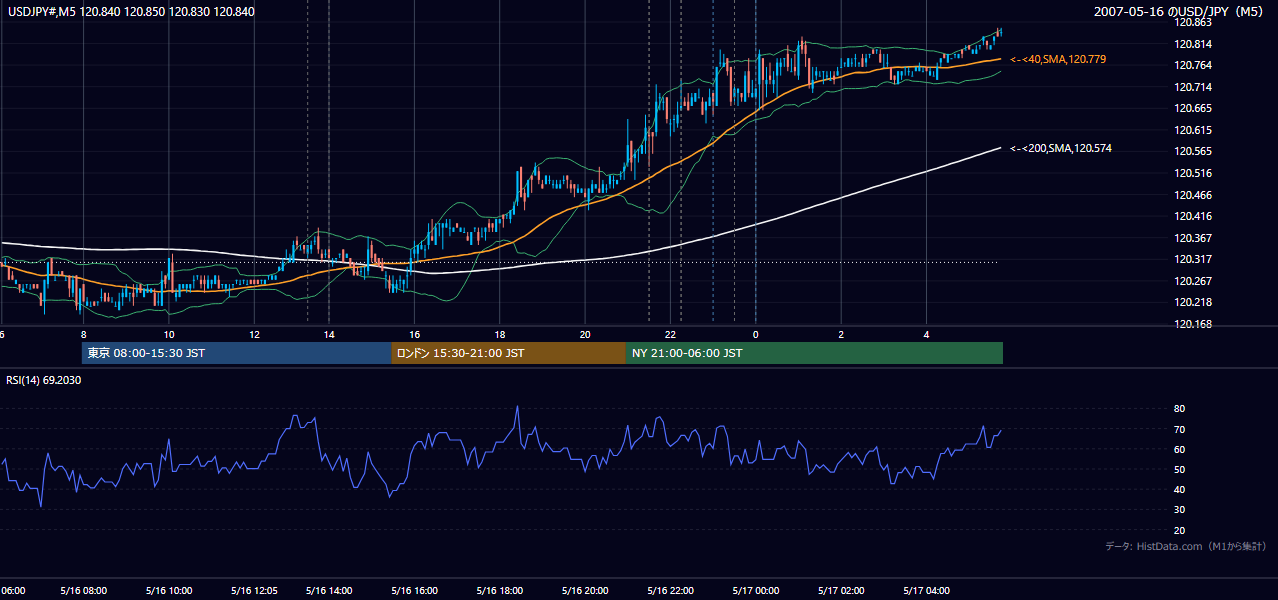Screen dimensions: 1278x600
Task: Click the 5/16 16:00 date label
Action: [x=414, y=591]
